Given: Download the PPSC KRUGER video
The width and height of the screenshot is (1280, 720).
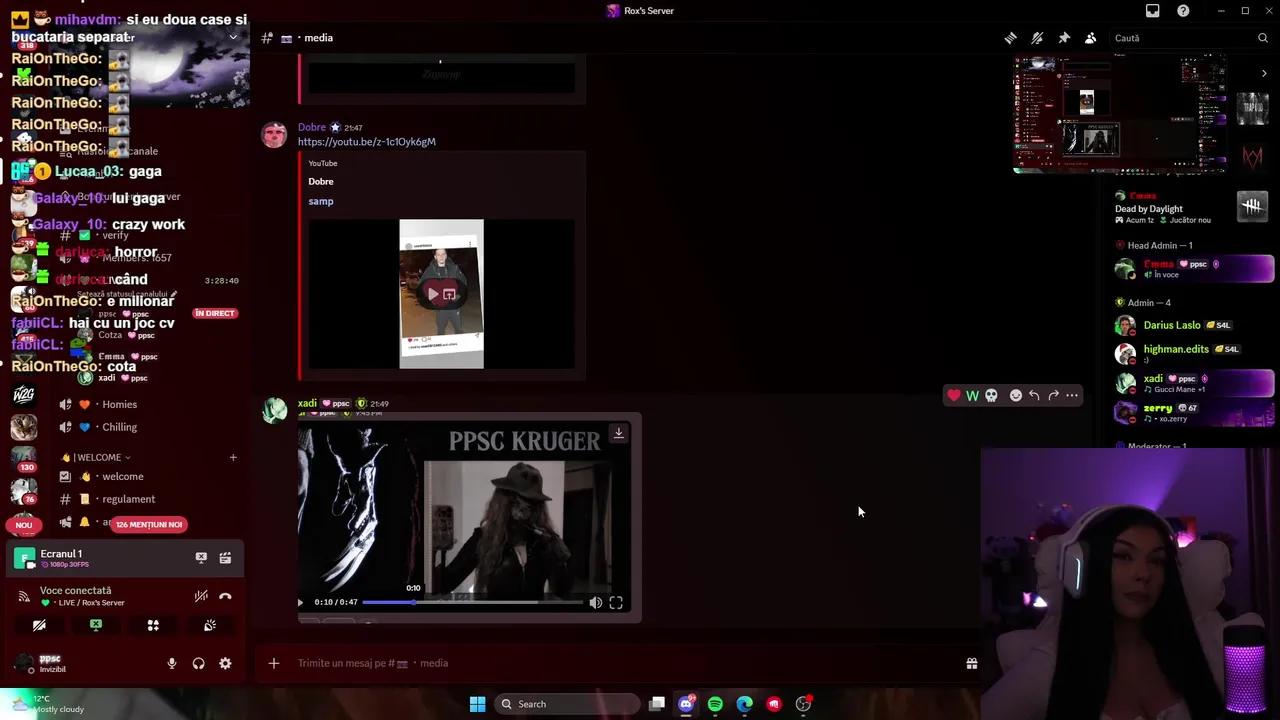Looking at the screenshot, I should click(618, 433).
